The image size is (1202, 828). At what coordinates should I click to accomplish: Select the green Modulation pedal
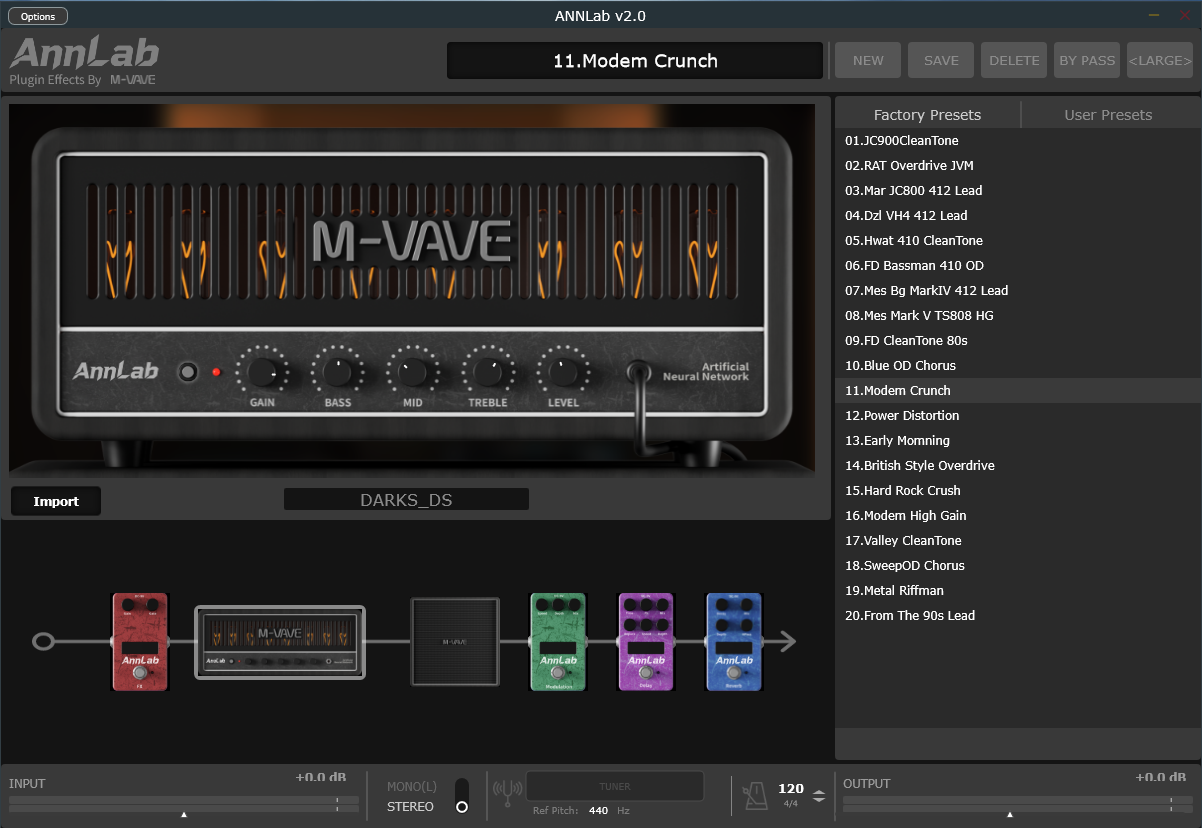[x=558, y=641]
